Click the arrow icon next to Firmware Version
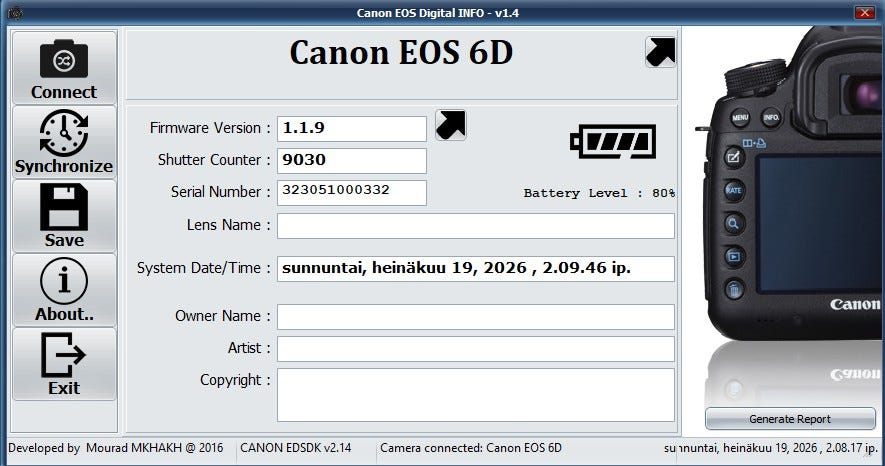Screen dimensions: 885x466 450,125
